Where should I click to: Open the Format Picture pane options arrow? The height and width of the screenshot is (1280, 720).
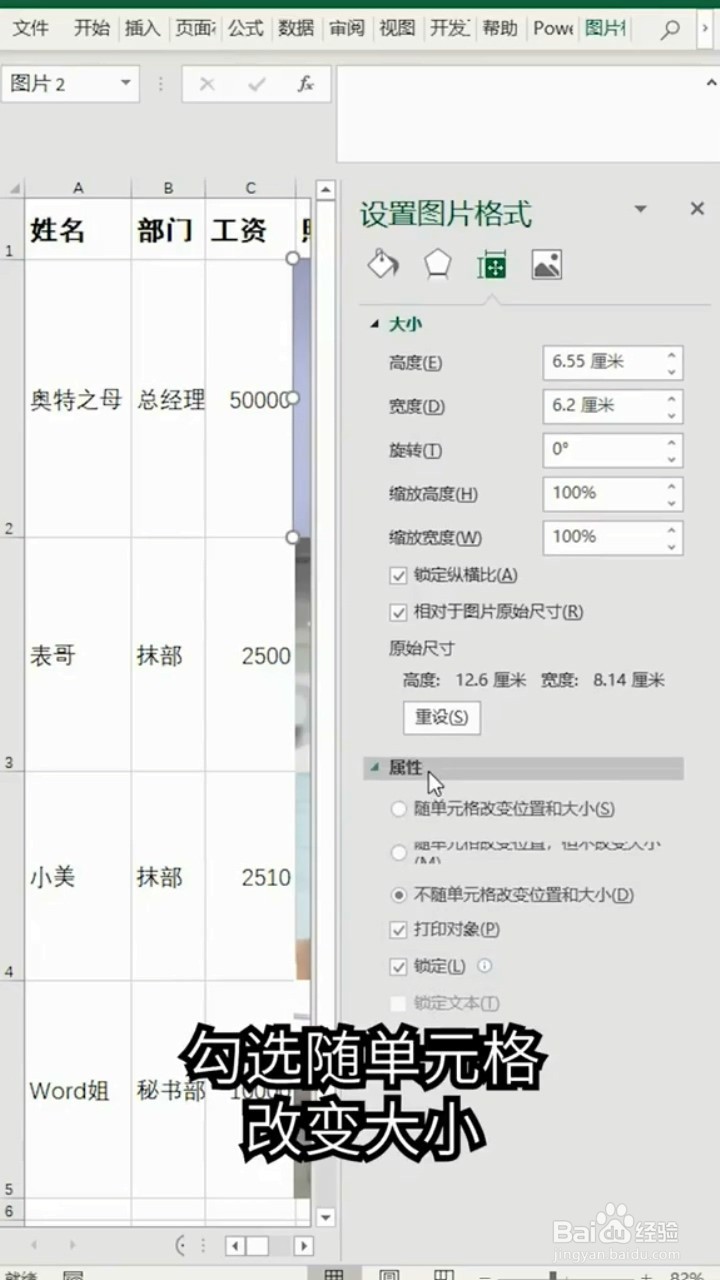coord(640,209)
